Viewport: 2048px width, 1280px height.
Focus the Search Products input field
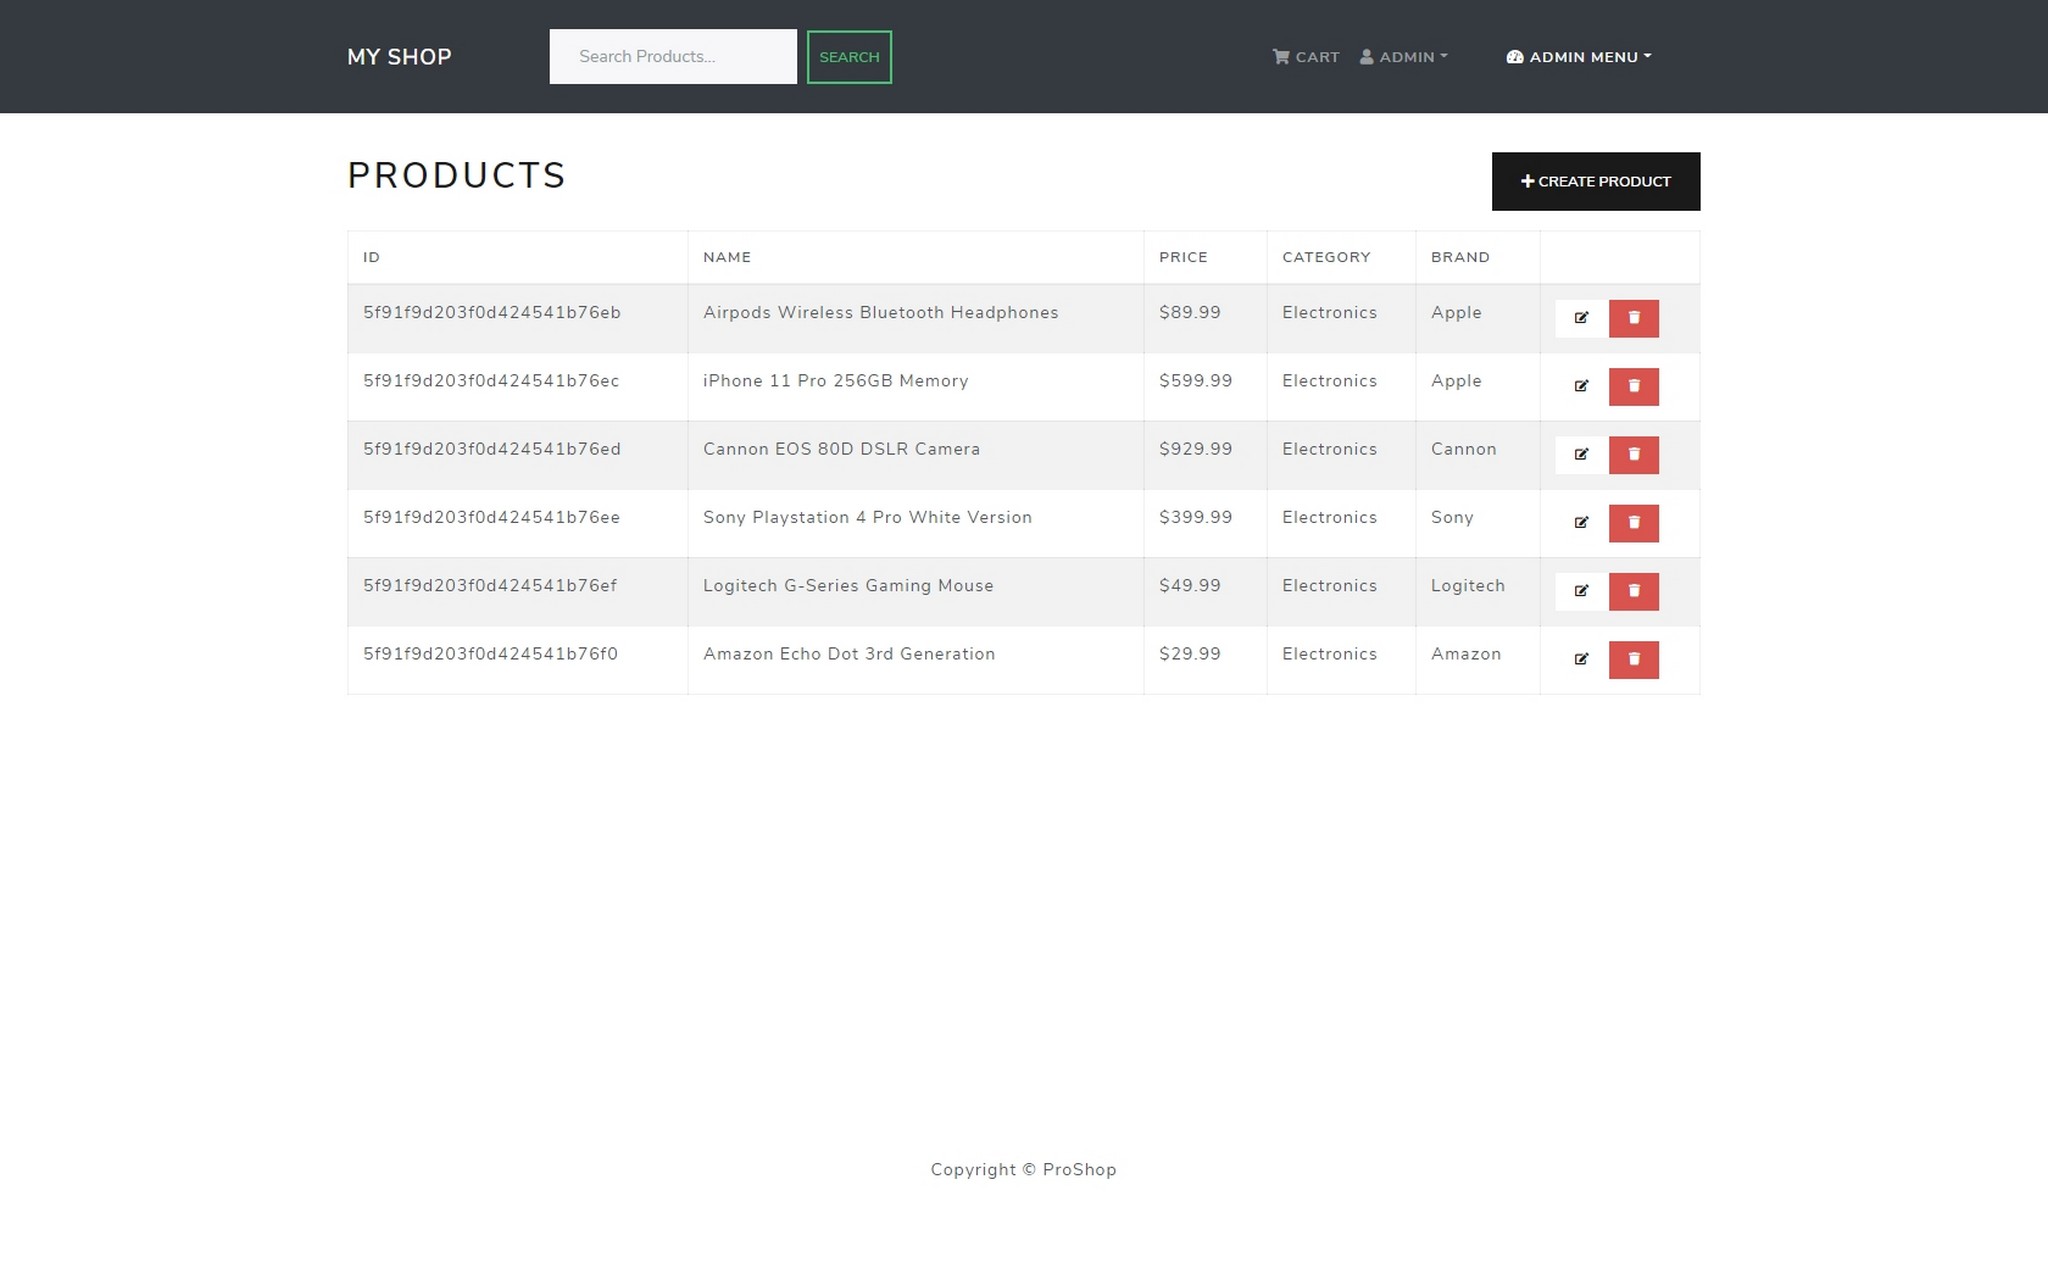click(x=672, y=57)
